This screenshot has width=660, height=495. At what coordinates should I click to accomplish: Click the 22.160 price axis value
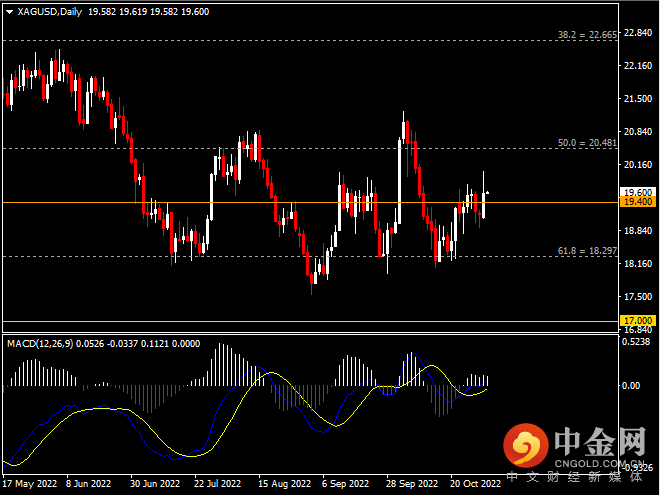click(638, 66)
